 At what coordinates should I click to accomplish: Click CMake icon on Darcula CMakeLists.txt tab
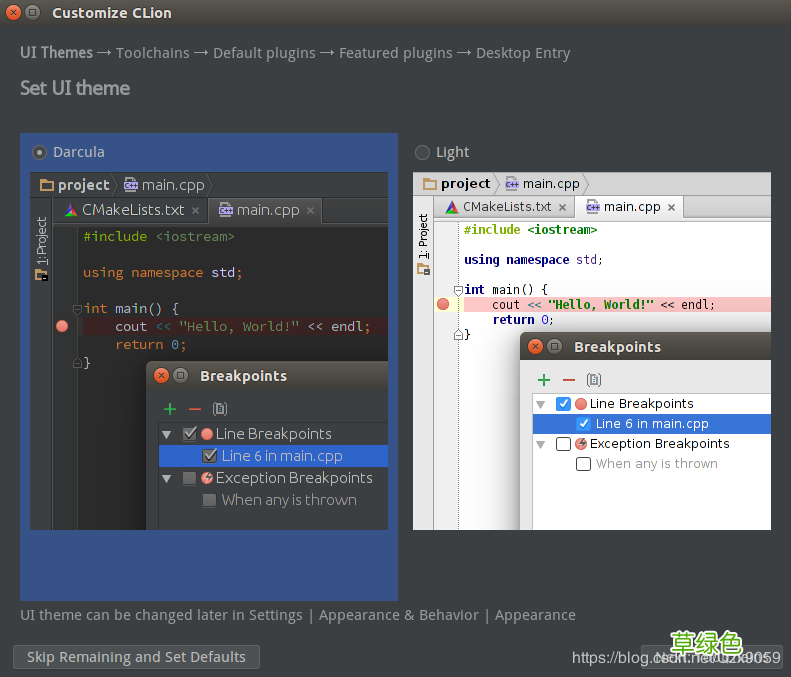[x=71, y=210]
